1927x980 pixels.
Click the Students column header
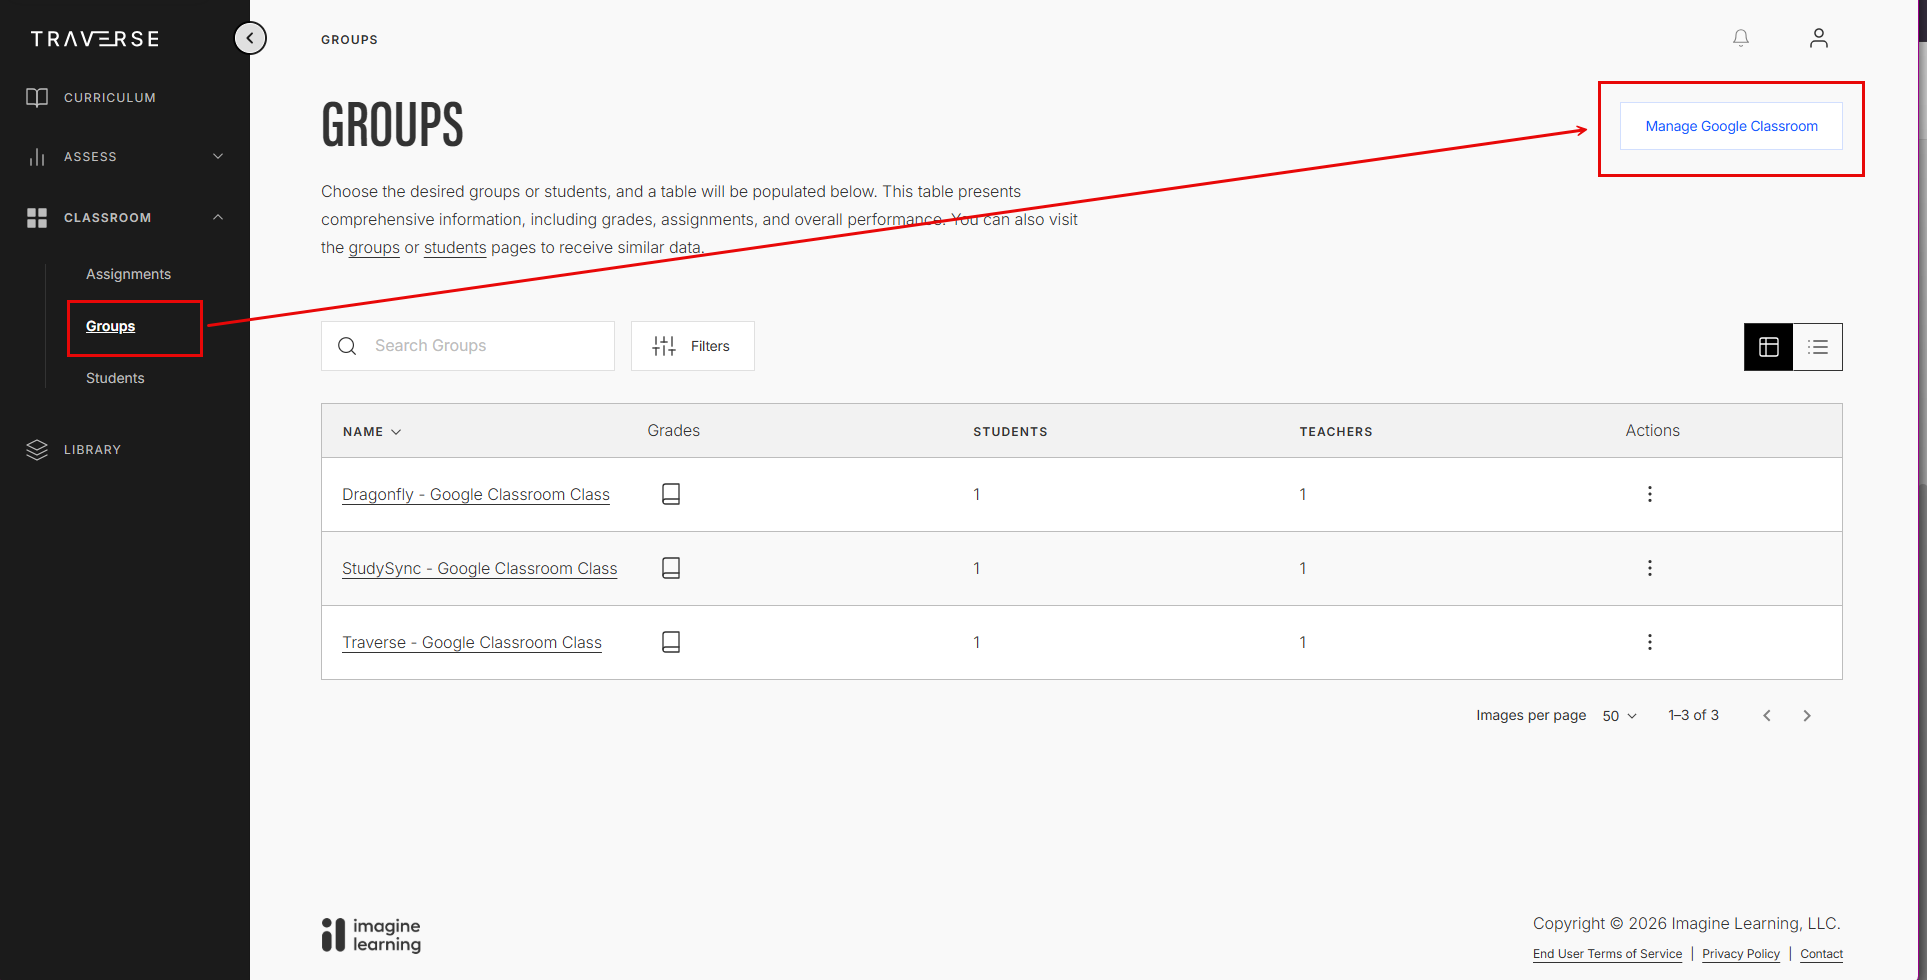tap(1010, 432)
